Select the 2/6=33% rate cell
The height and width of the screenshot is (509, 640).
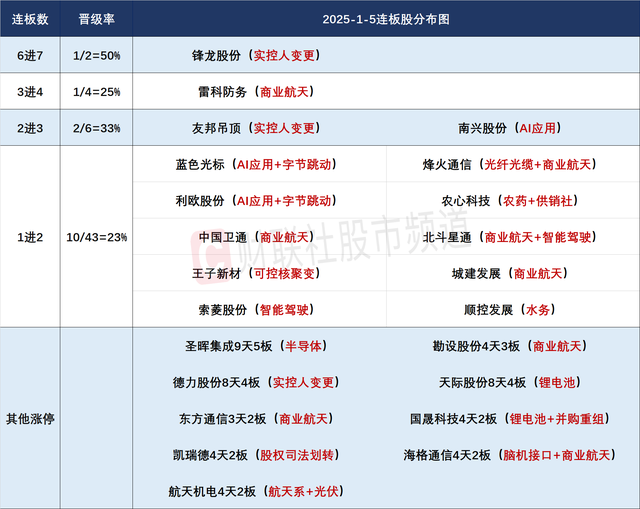[96, 128]
